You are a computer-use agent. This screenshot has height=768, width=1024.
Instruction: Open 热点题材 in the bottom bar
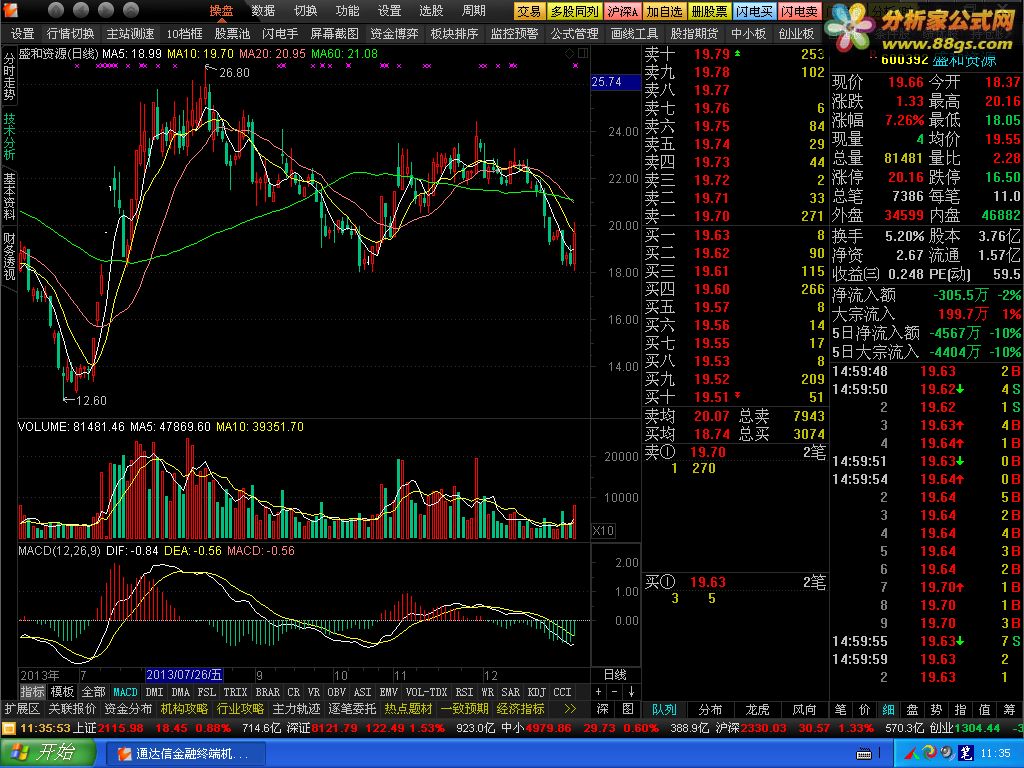click(x=408, y=709)
